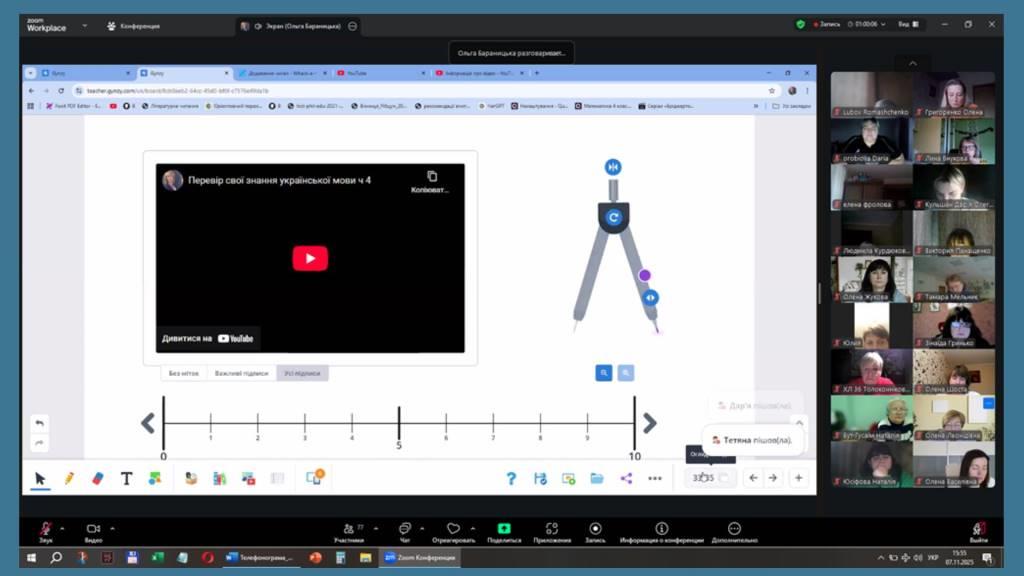This screenshot has height=576, width=1024.
Task: Click the rotate handle on the compass
Action: (x=613, y=216)
